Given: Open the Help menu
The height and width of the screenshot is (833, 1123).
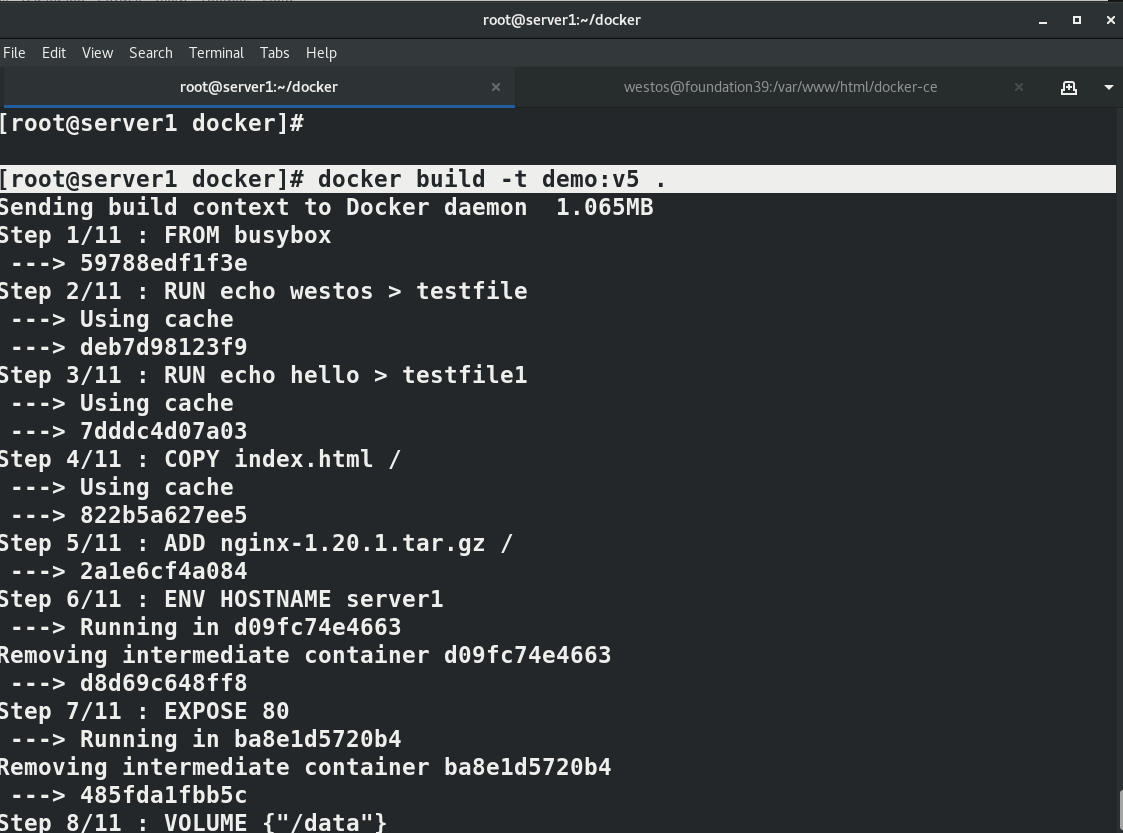Looking at the screenshot, I should pos(321,53).
